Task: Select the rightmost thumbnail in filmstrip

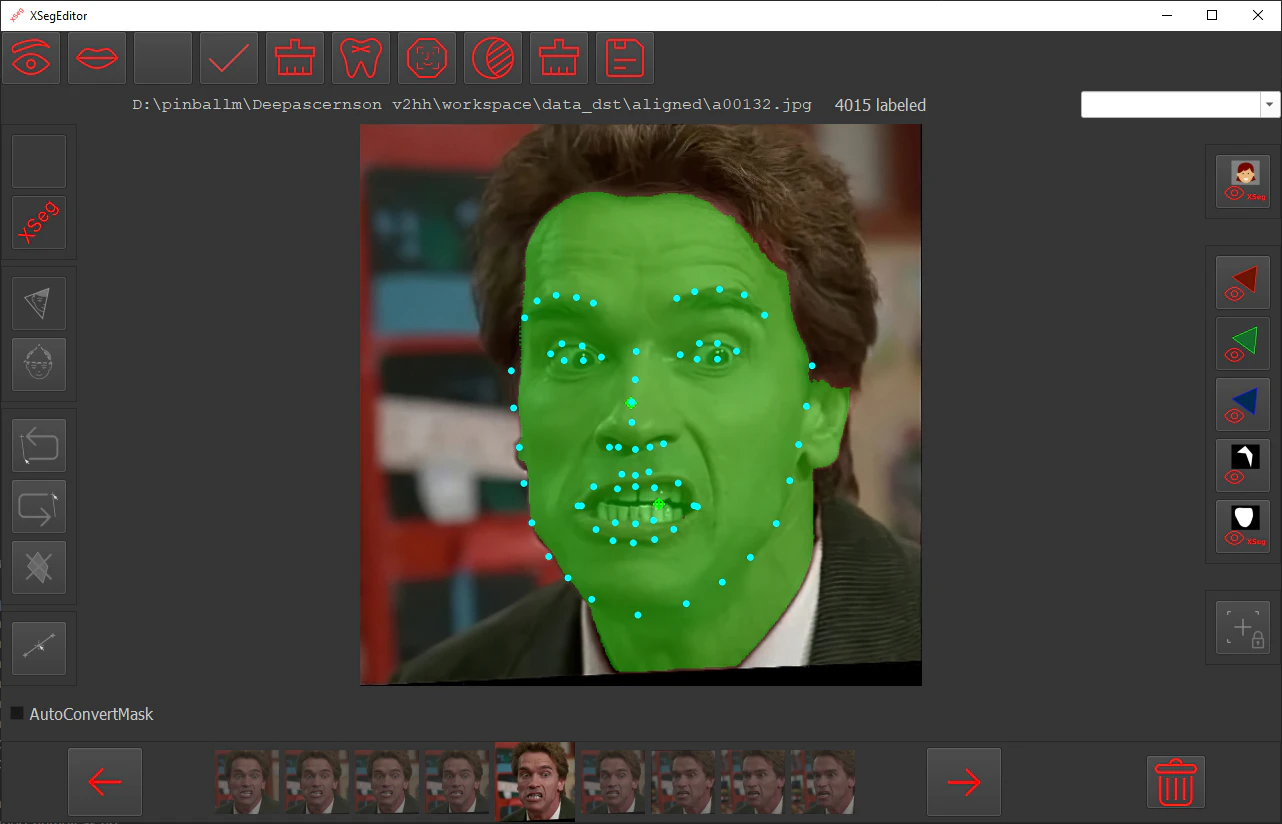Action: (822, 781)
